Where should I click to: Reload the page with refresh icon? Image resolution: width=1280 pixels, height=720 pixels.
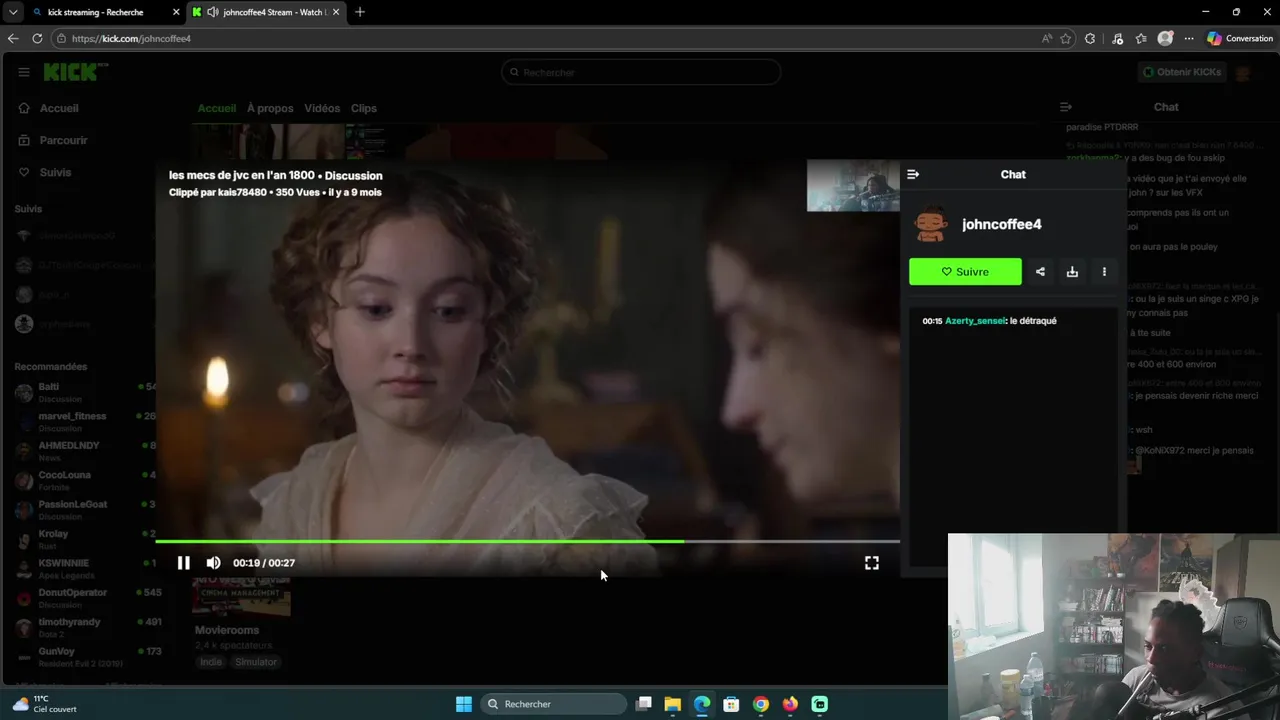[37, 38]
